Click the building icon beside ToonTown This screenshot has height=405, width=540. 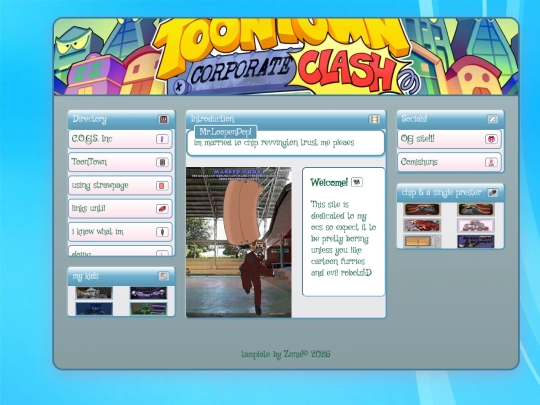(x=162, y=162)
